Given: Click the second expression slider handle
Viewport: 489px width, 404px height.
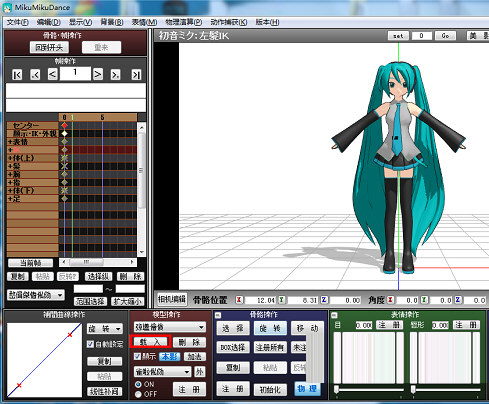Looking at the screenshot, I should coord(413,389).
